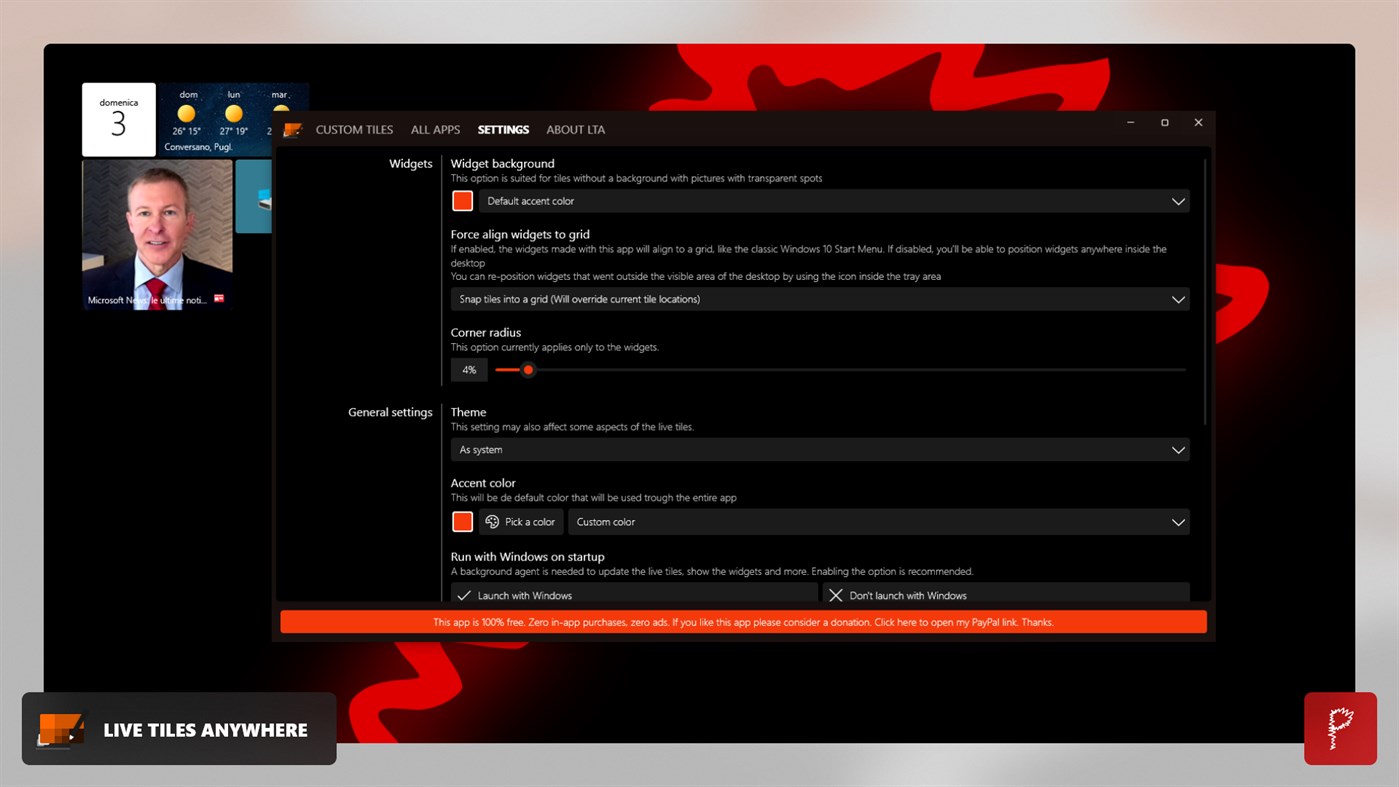Viewport: 1399px width, 787px height.
Task: Click the X icon beside Don't launch with Windows
Action: (836, 595)
